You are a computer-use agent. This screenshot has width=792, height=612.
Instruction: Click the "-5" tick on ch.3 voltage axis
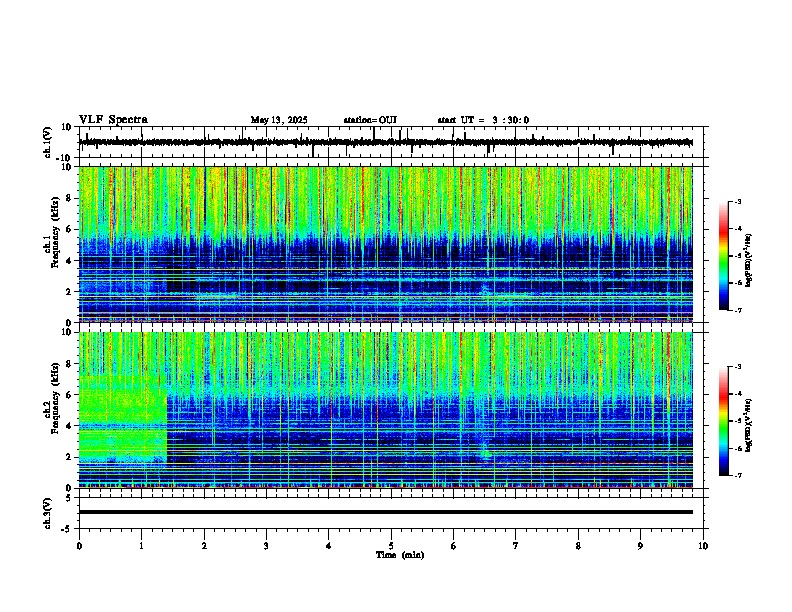[x=67, y=529]
